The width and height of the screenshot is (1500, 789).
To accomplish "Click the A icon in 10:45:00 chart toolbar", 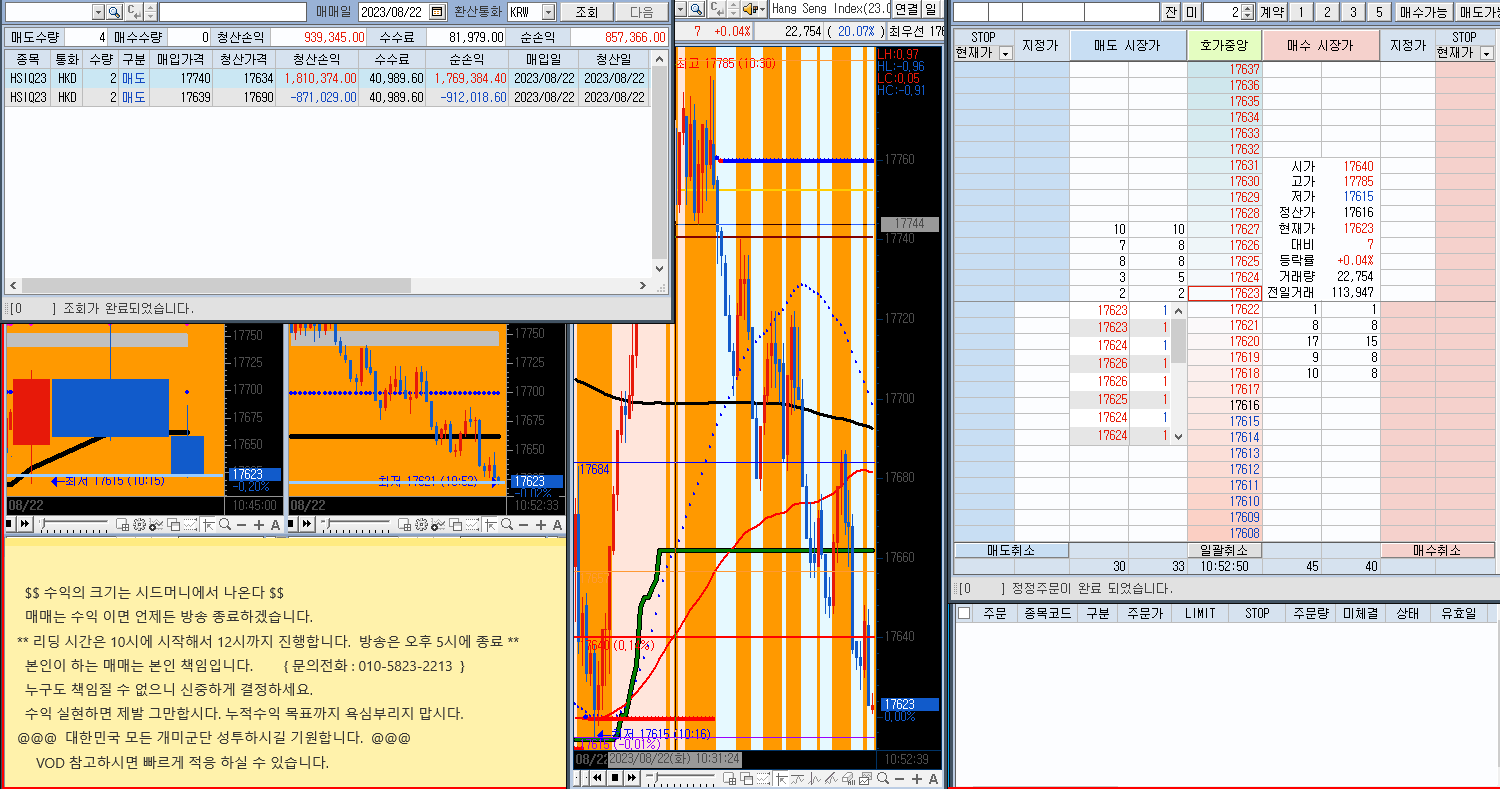I will click(x=275, y=525).
